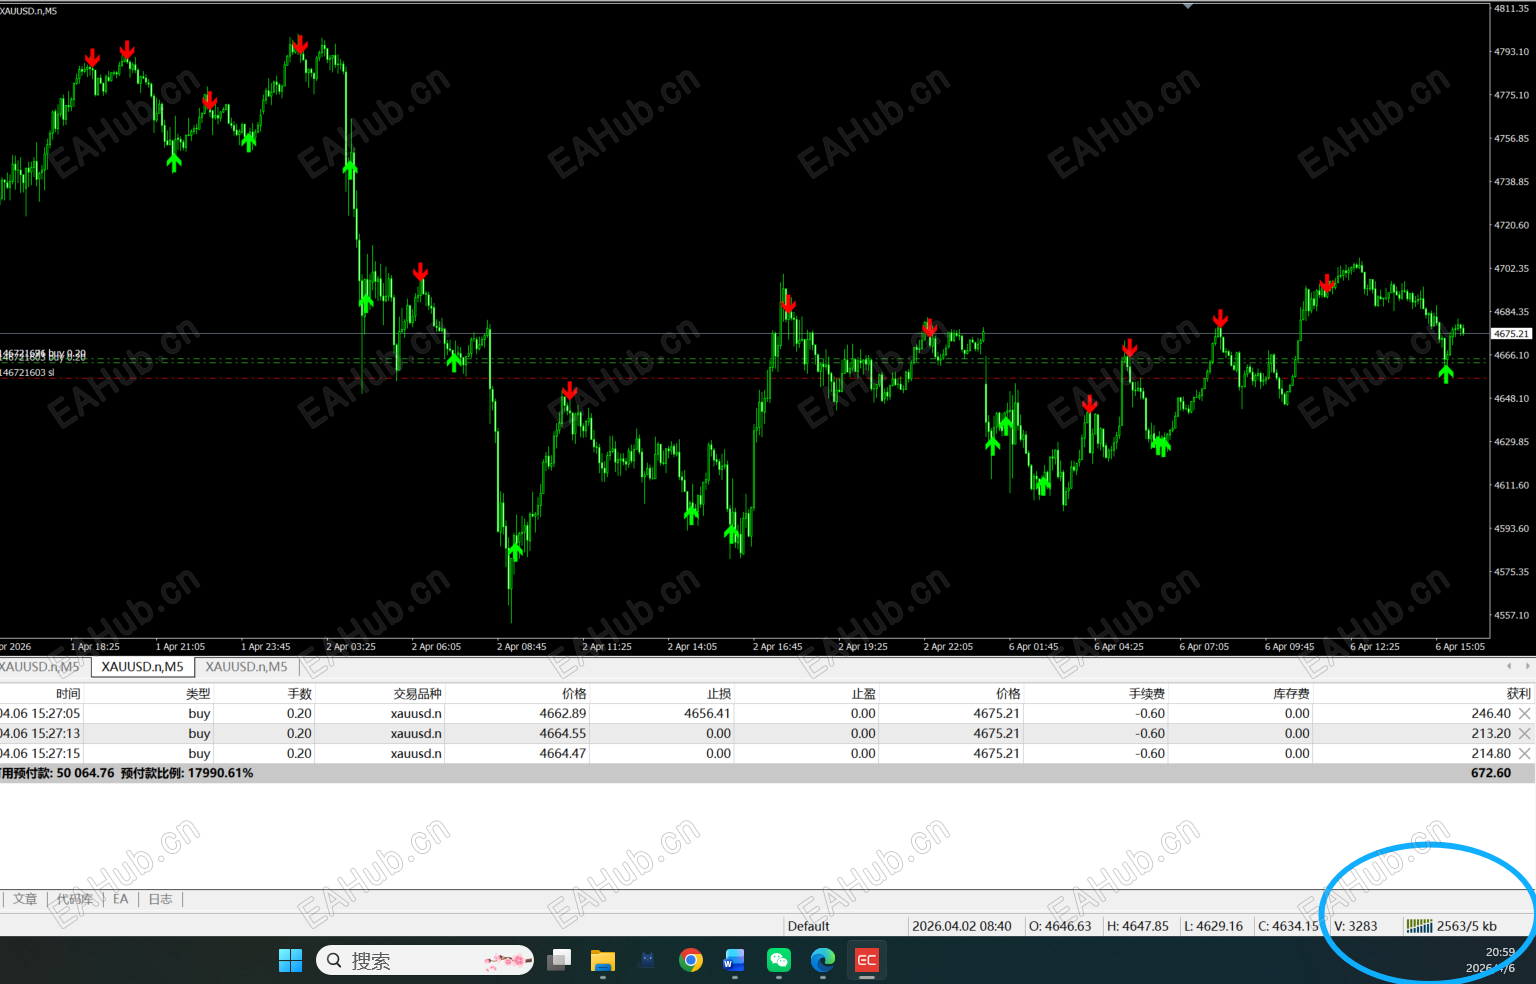Click the O: 4646.63 status bar value

(1060, 926)
